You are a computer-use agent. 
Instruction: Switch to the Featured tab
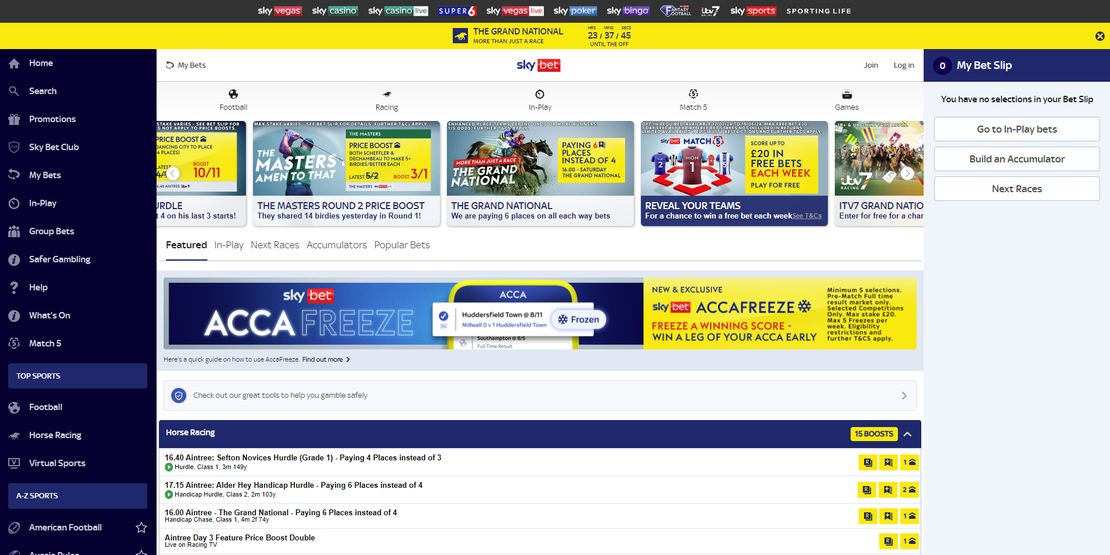point(186,245)
